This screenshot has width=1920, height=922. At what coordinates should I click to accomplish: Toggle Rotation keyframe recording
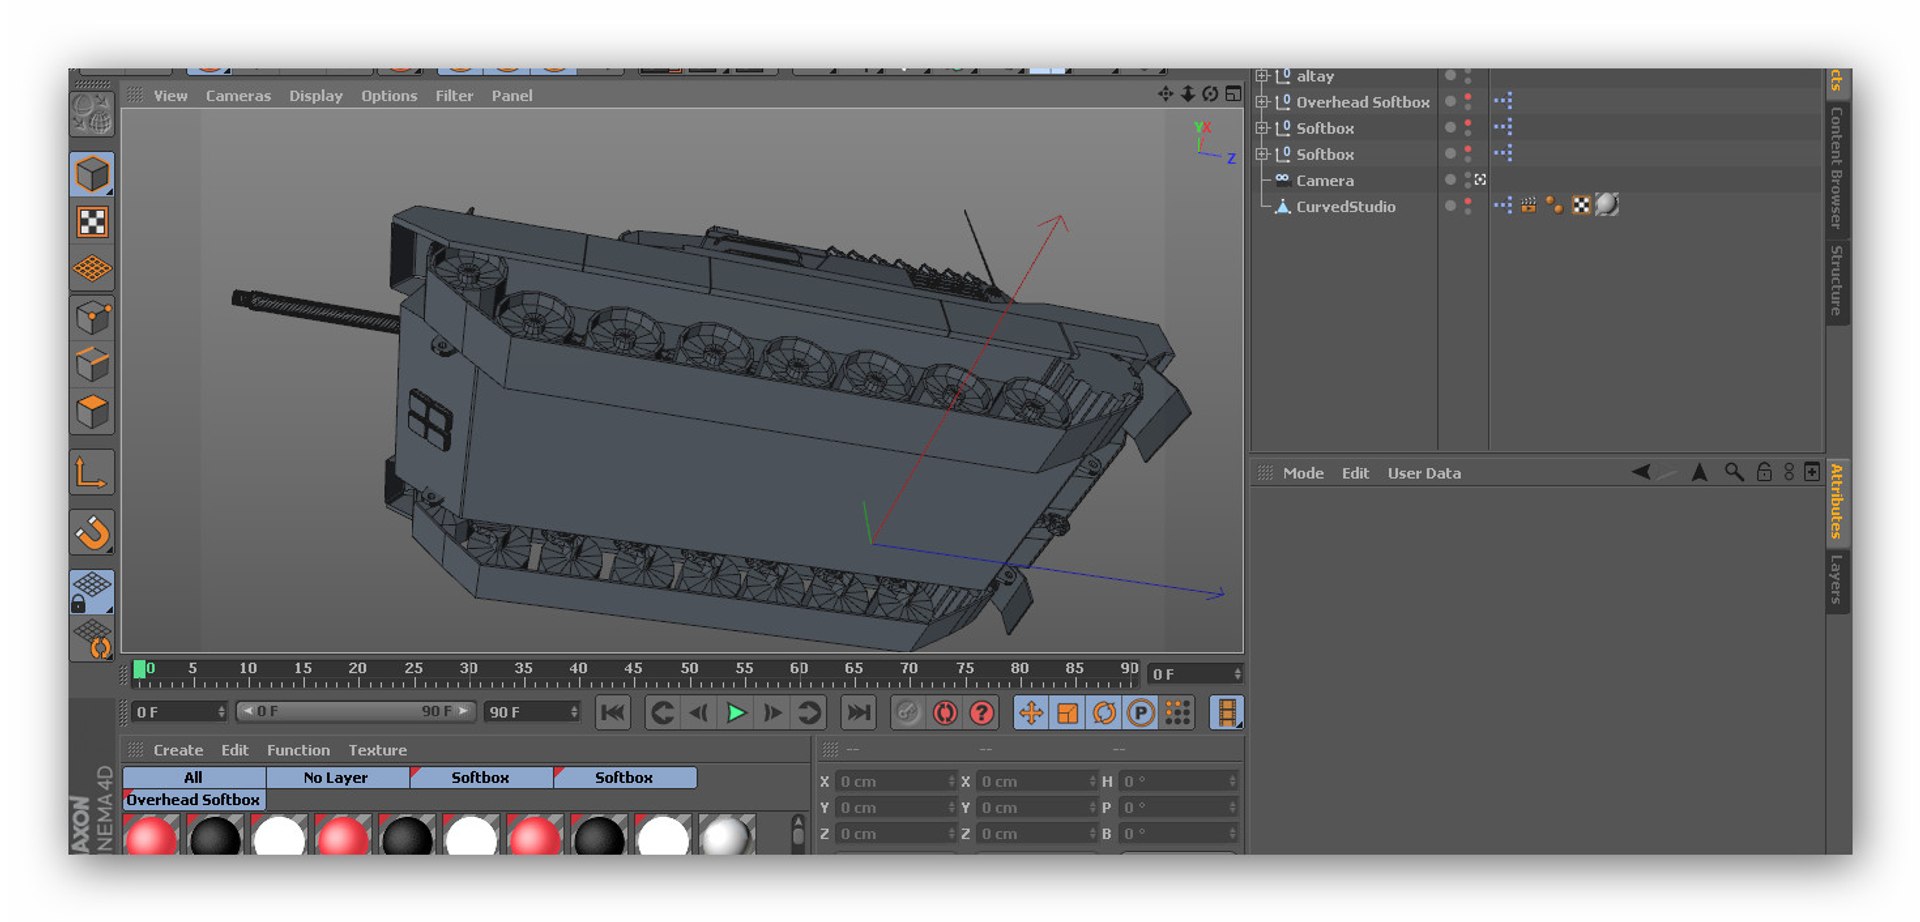(1104, 713)
